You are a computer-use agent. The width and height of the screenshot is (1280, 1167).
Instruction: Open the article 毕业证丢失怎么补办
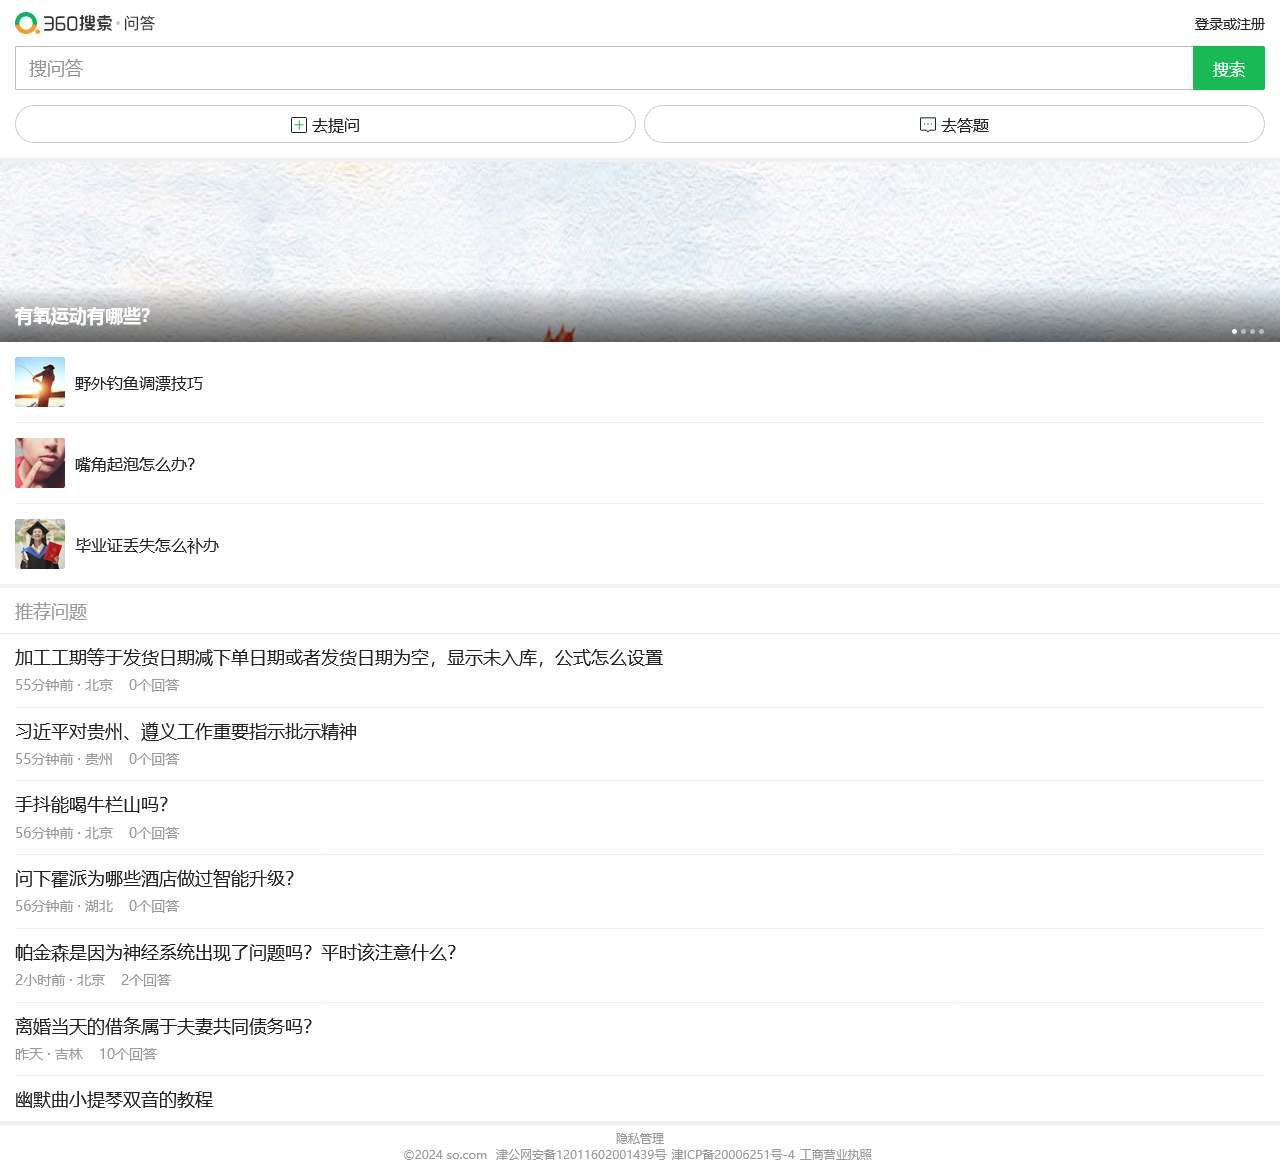point(147,545)
